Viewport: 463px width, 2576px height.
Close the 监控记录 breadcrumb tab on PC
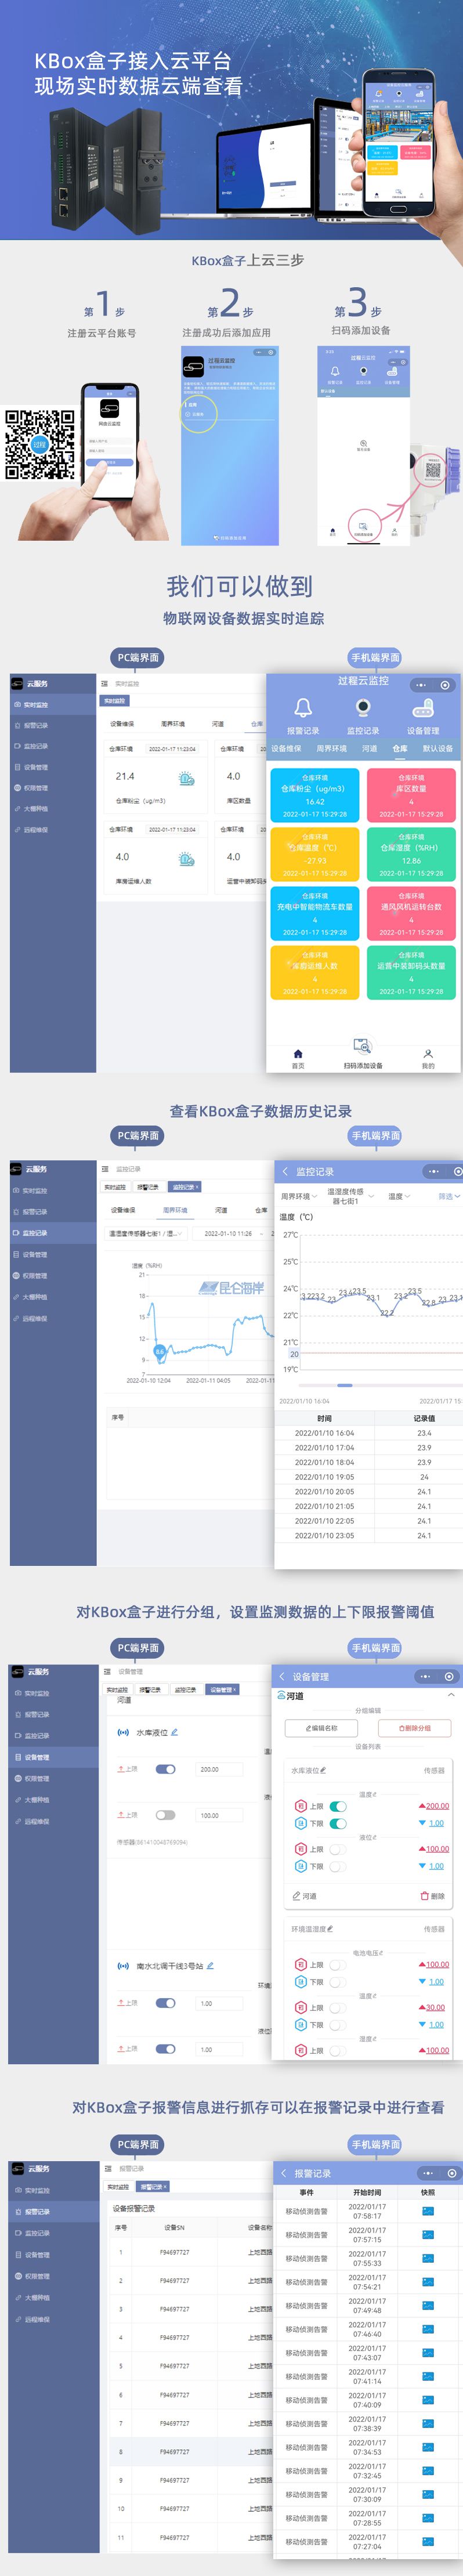pyautogui.click(x=198, y=1187)
